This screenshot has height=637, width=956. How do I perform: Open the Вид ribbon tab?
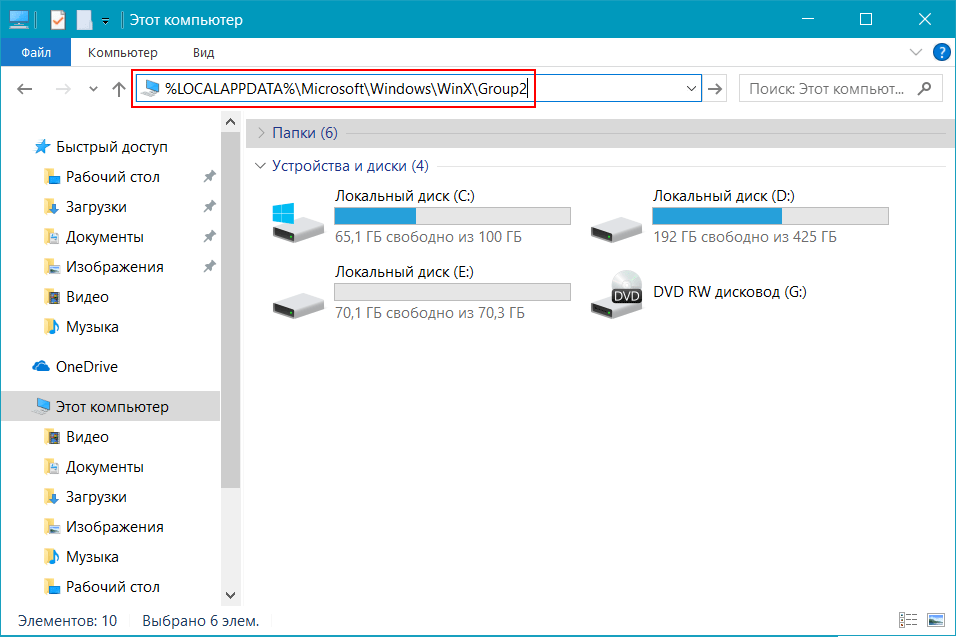click(204, 52)
